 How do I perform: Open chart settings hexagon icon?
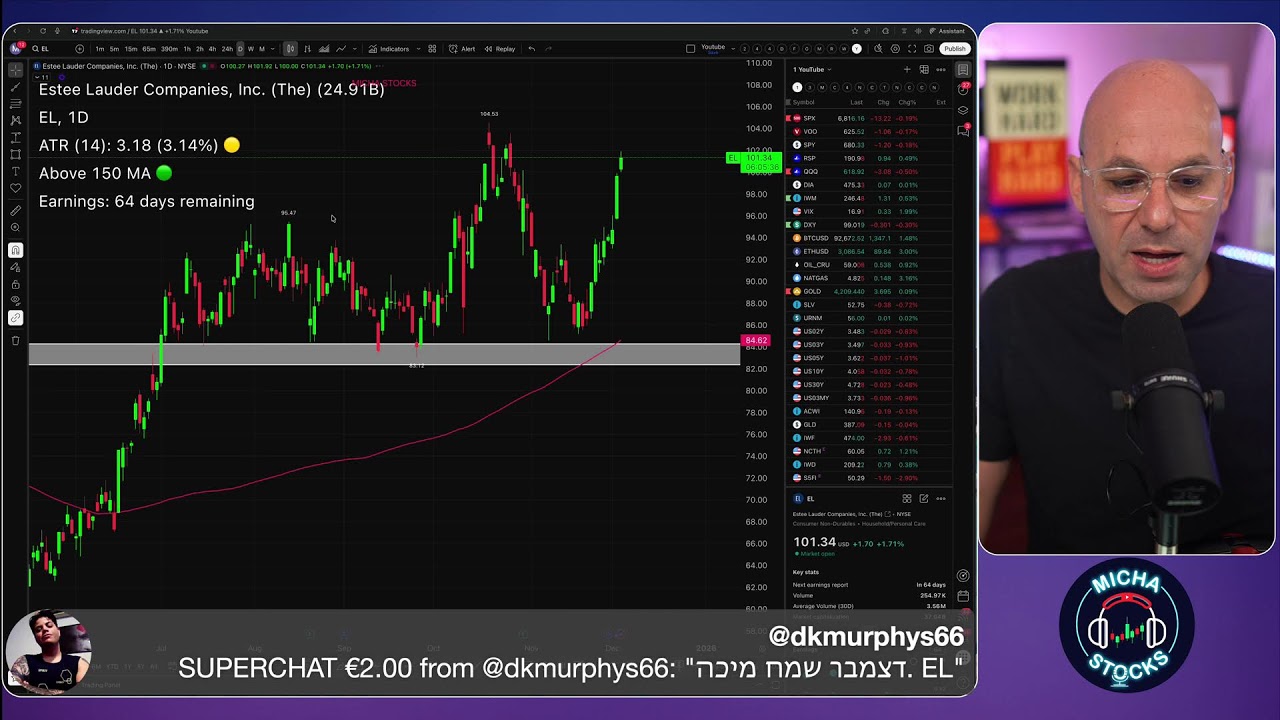[x=895, y=49]
